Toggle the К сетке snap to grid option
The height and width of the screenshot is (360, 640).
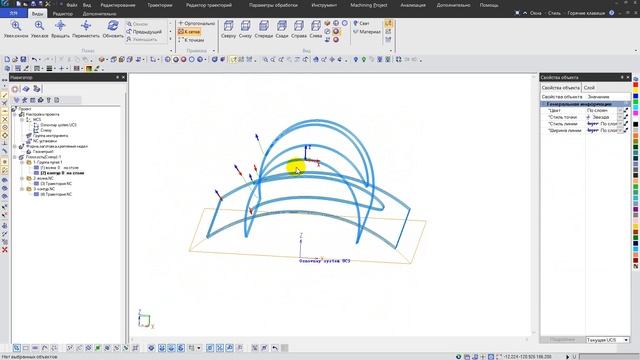189,31
